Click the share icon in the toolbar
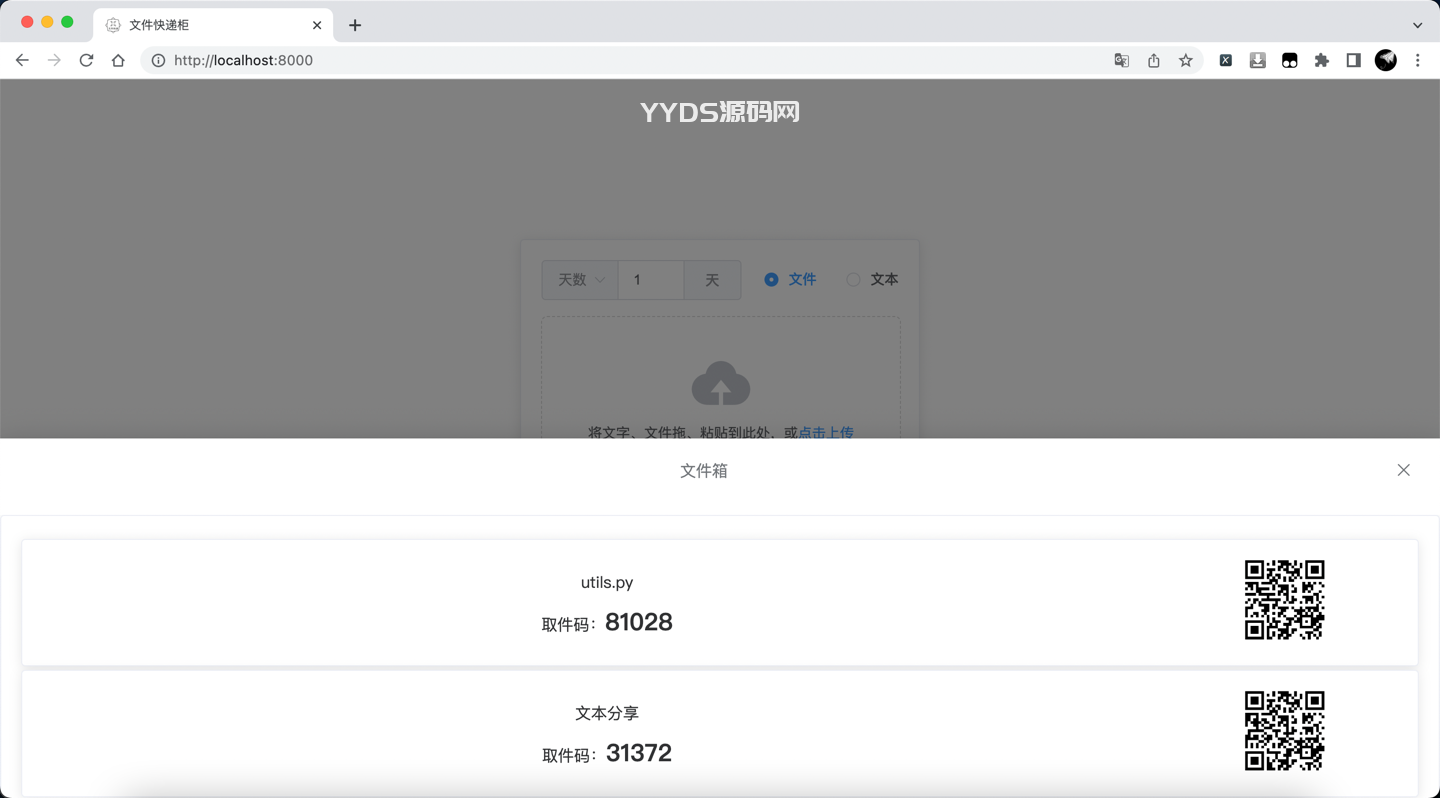 pos(1153,60)
